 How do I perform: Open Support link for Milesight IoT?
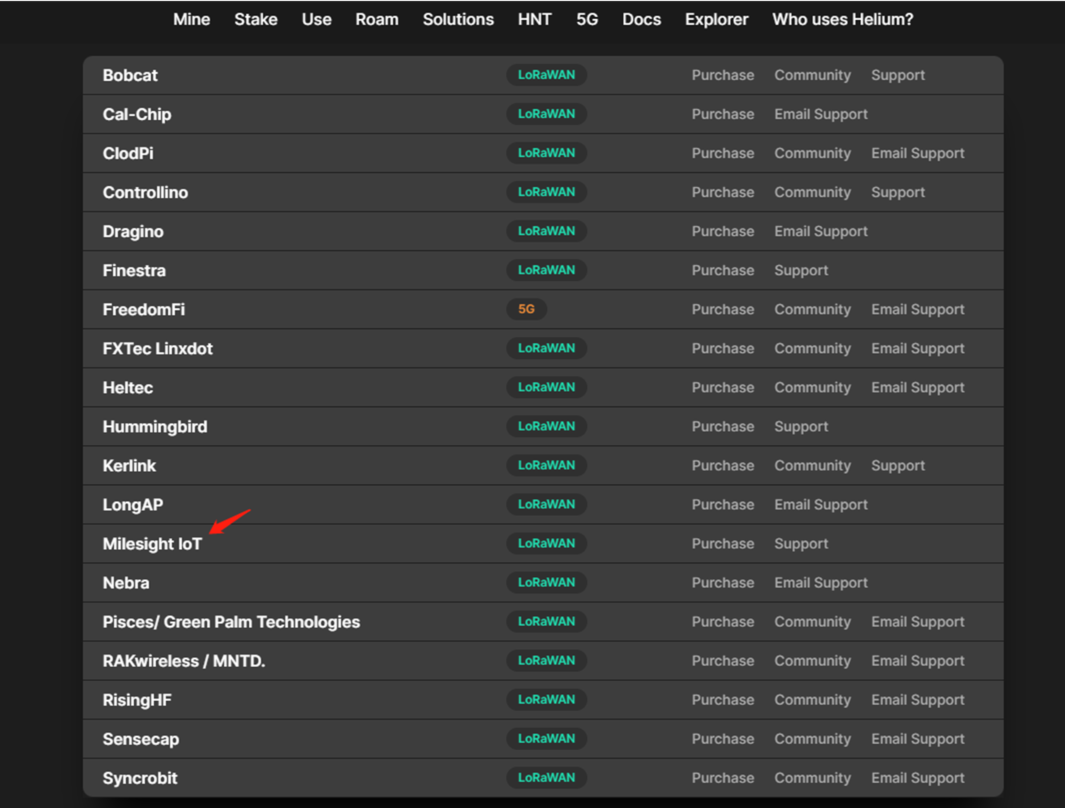[801, 544]
